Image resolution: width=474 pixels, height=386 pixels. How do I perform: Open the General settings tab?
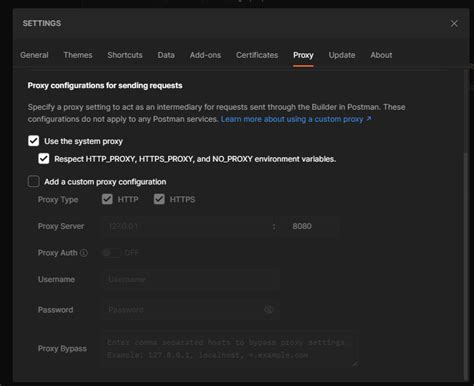[34, 55]
